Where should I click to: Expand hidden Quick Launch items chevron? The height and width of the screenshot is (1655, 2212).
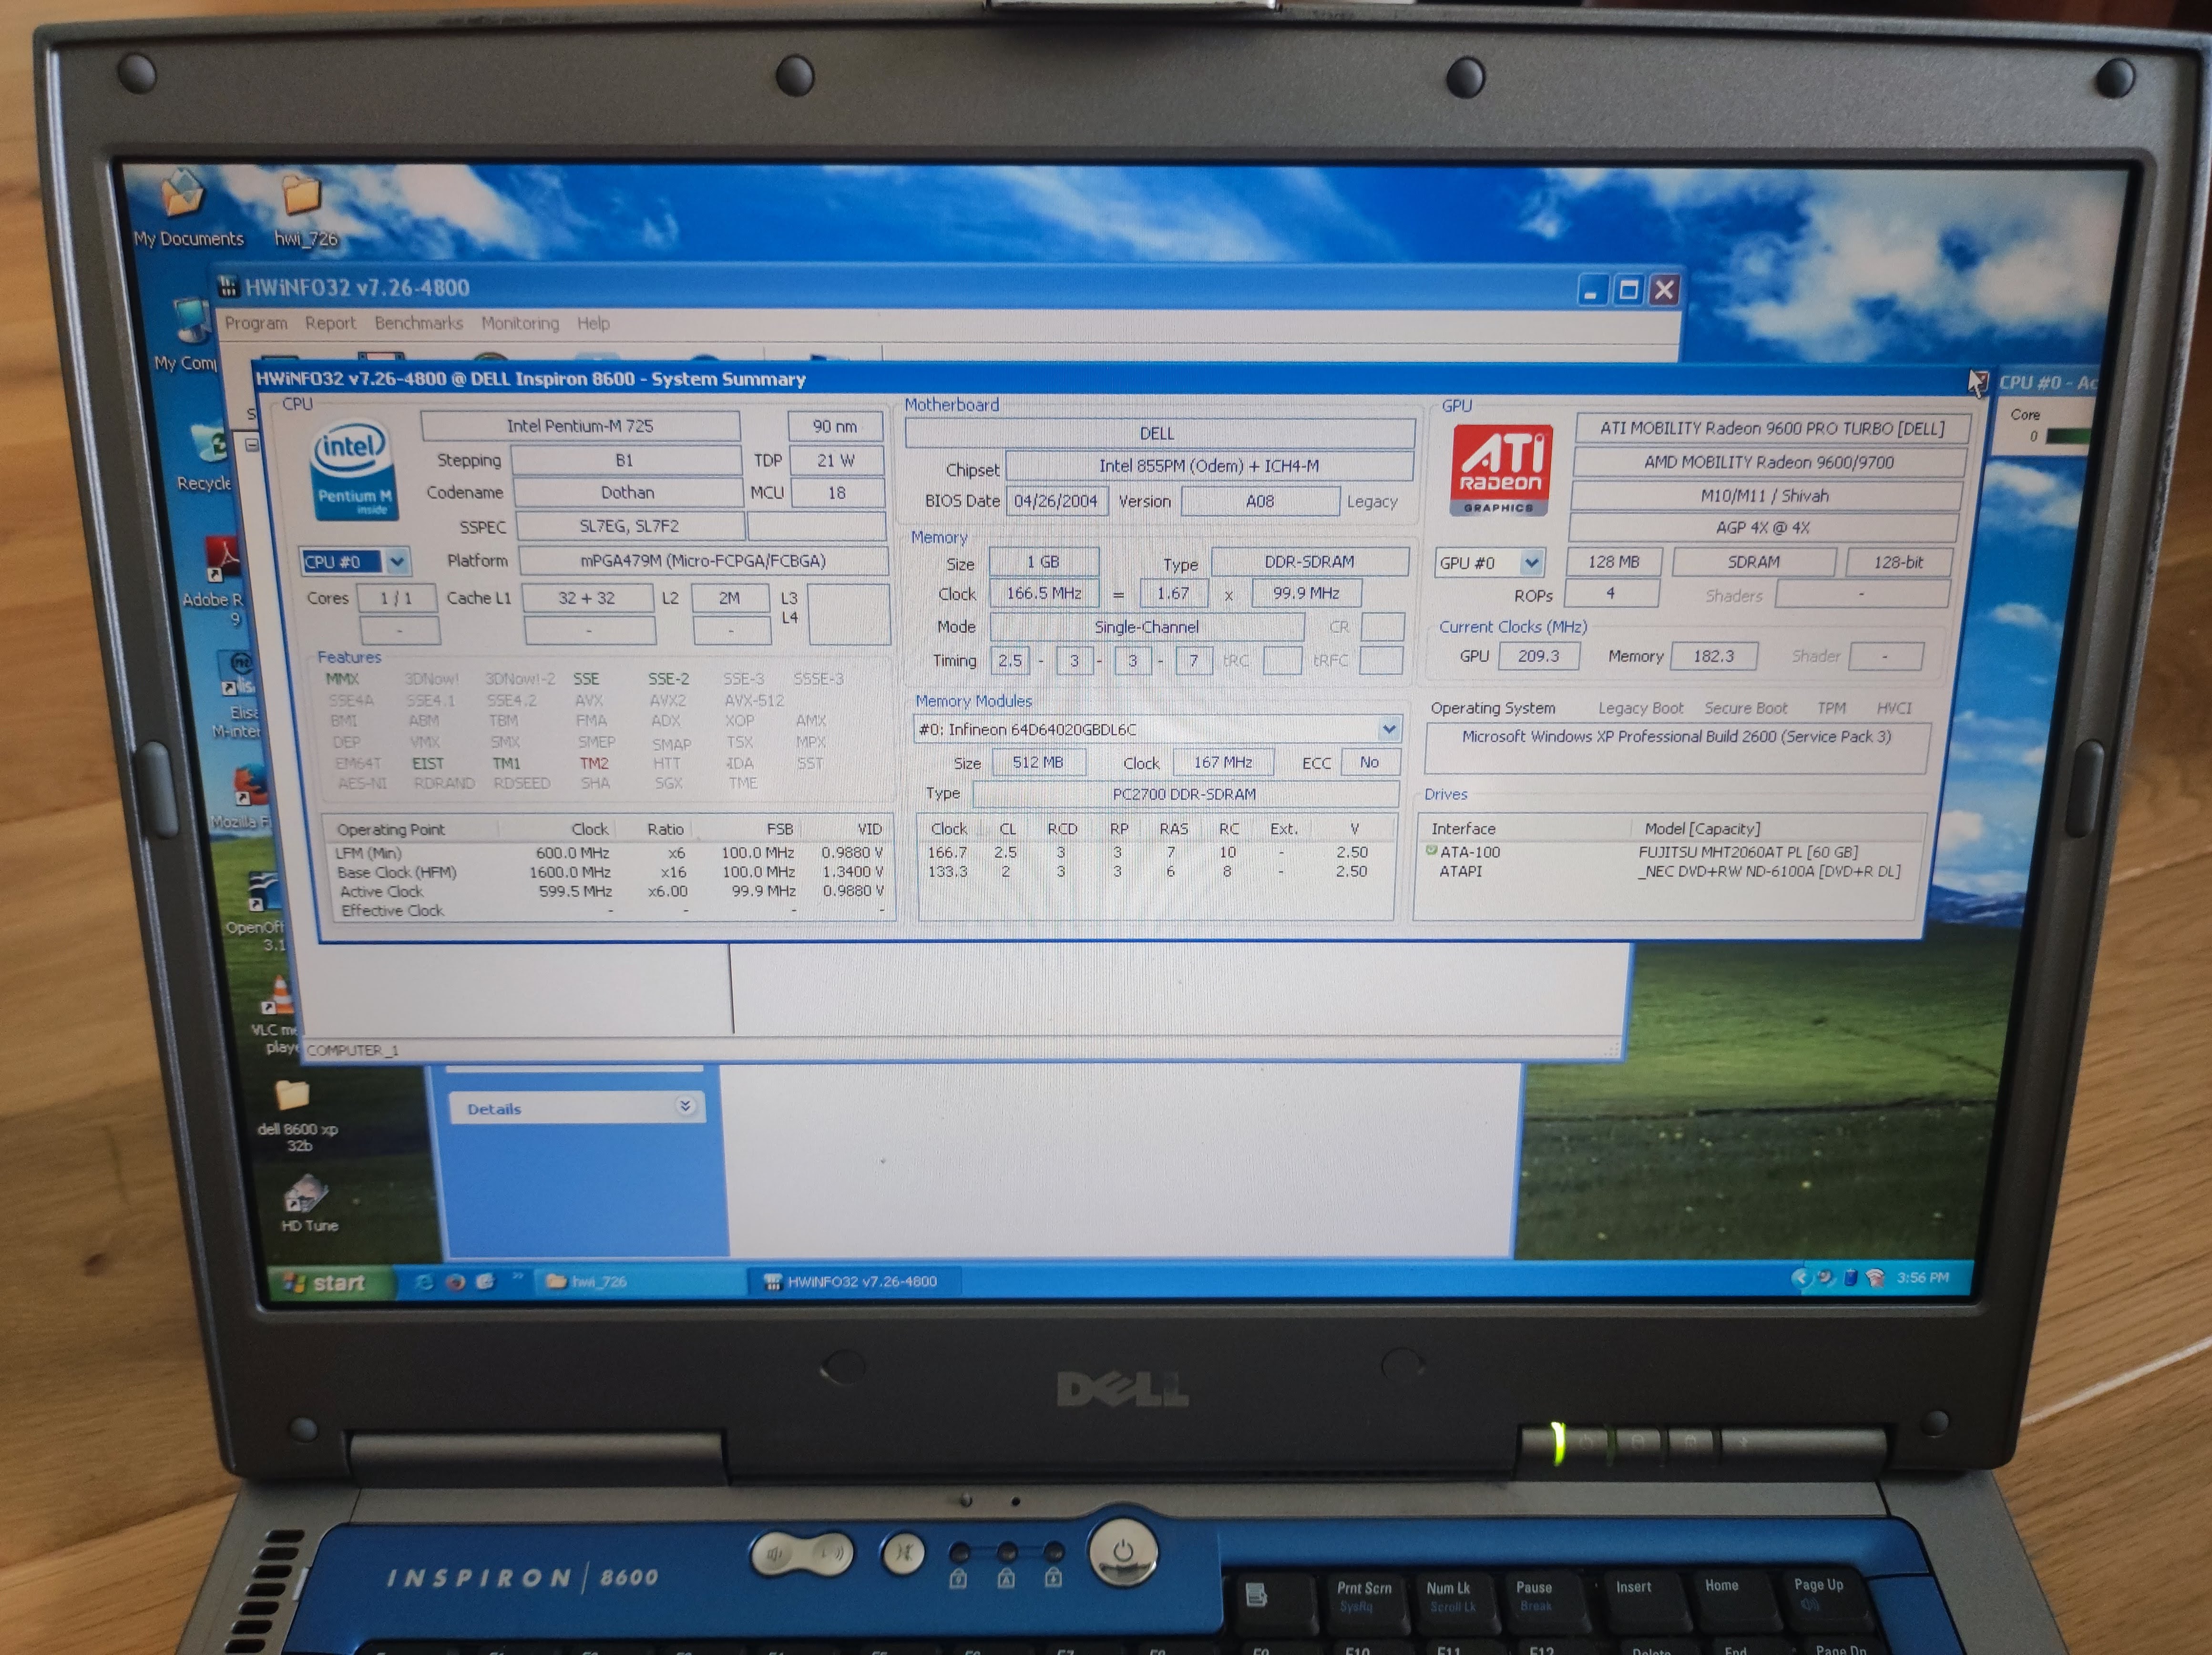click(x=517, y=1276)
